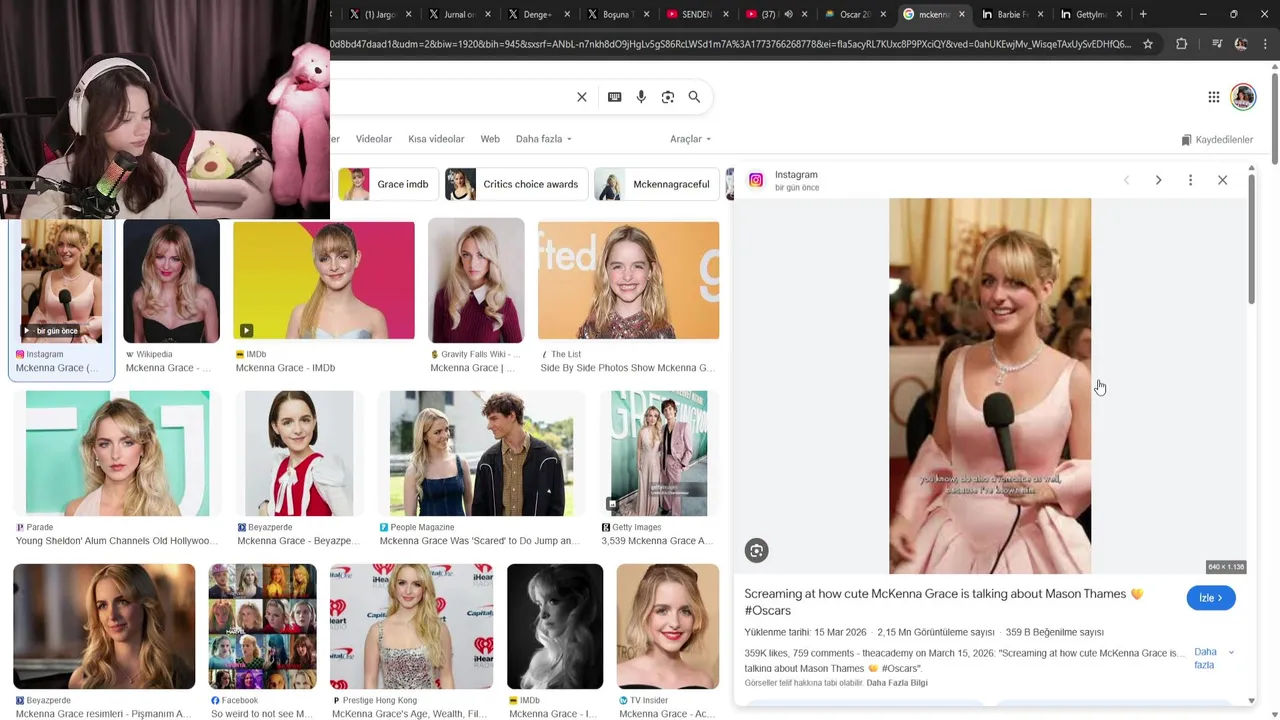Select the Beyazperde red dress thumbnail

[x=299, y=453]
